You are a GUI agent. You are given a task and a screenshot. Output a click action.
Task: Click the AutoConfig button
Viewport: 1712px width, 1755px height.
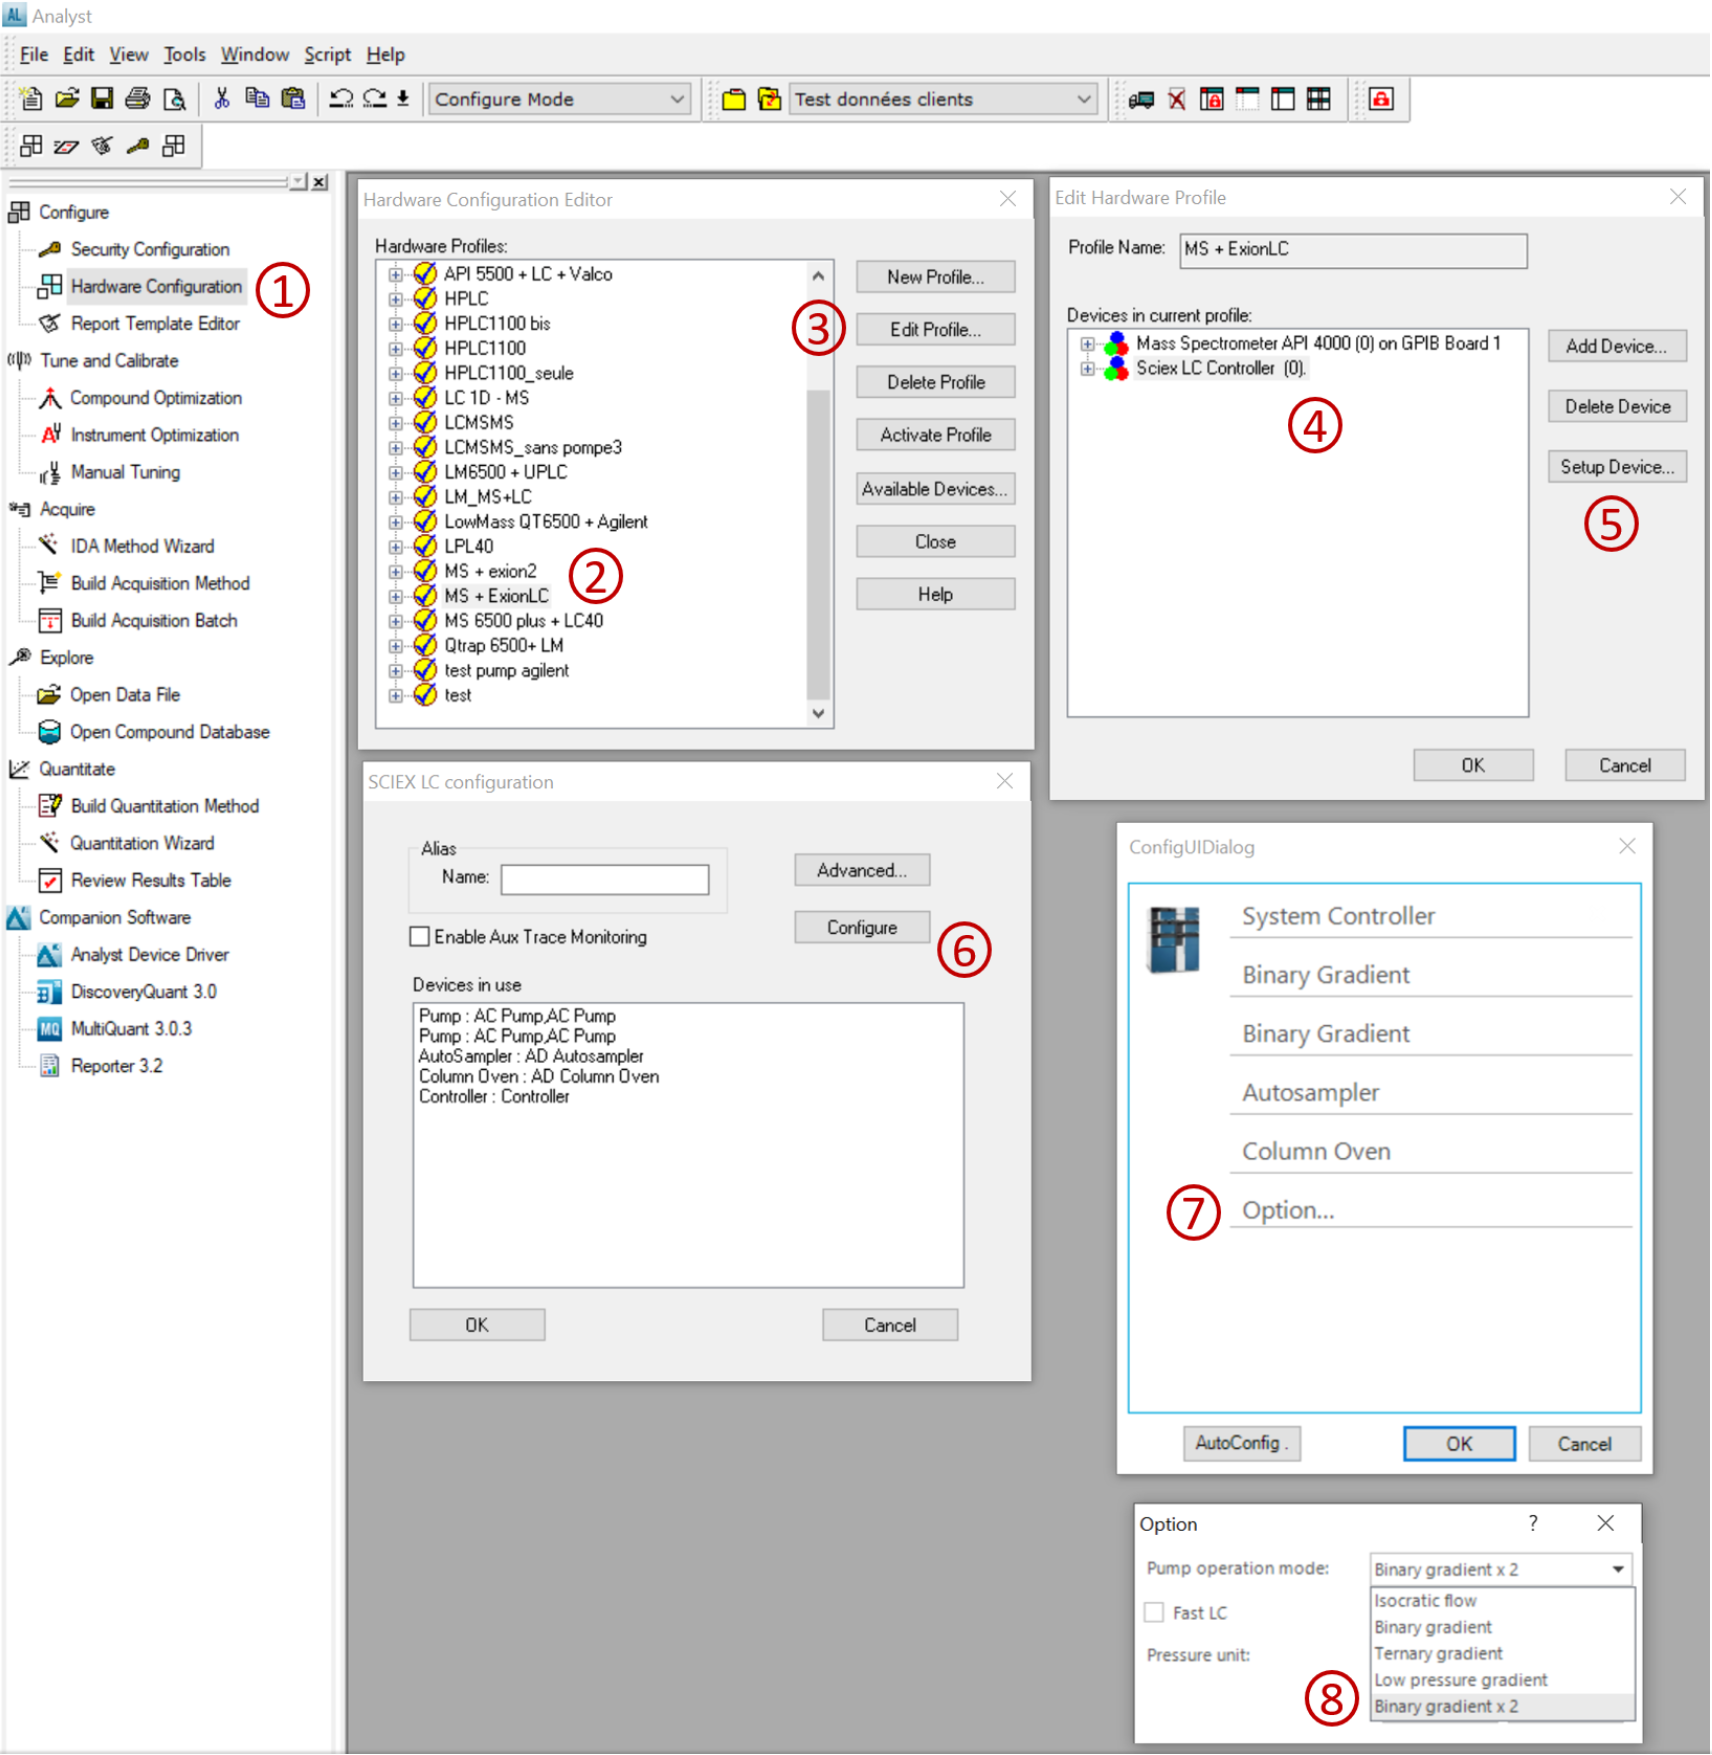click(1241, 1443)
